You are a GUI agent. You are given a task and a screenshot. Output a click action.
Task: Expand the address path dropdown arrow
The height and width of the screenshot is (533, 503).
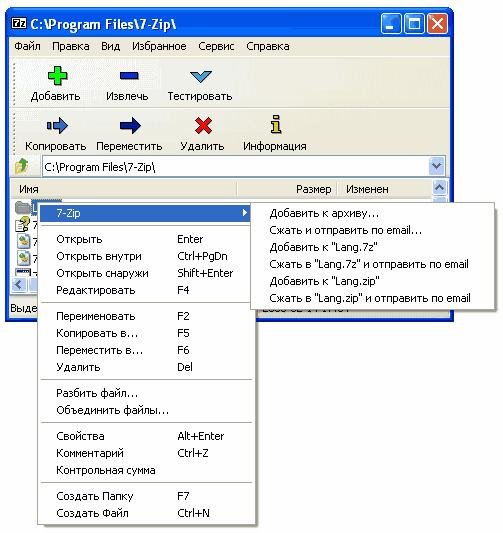coord(437,166)
